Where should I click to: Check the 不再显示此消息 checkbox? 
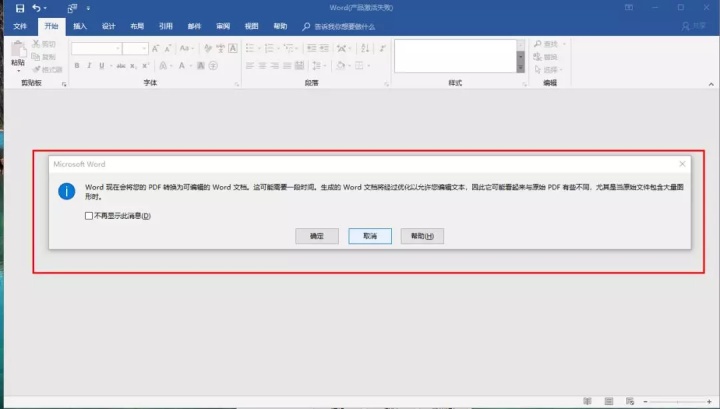tap(89, 216)
